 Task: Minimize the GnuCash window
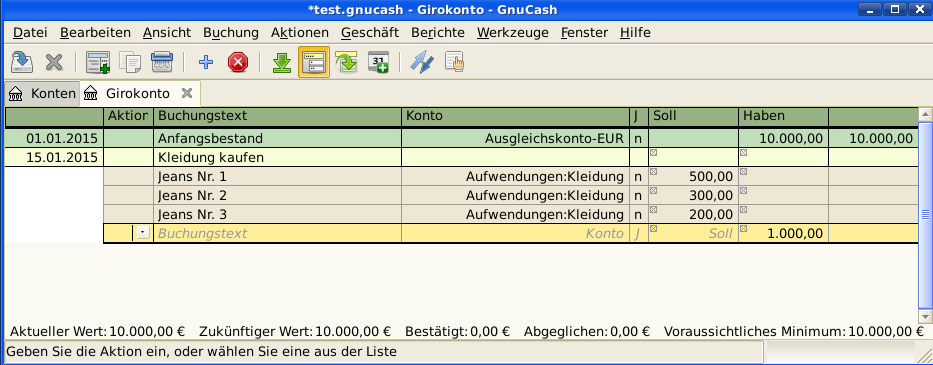(x=869, y=9)
